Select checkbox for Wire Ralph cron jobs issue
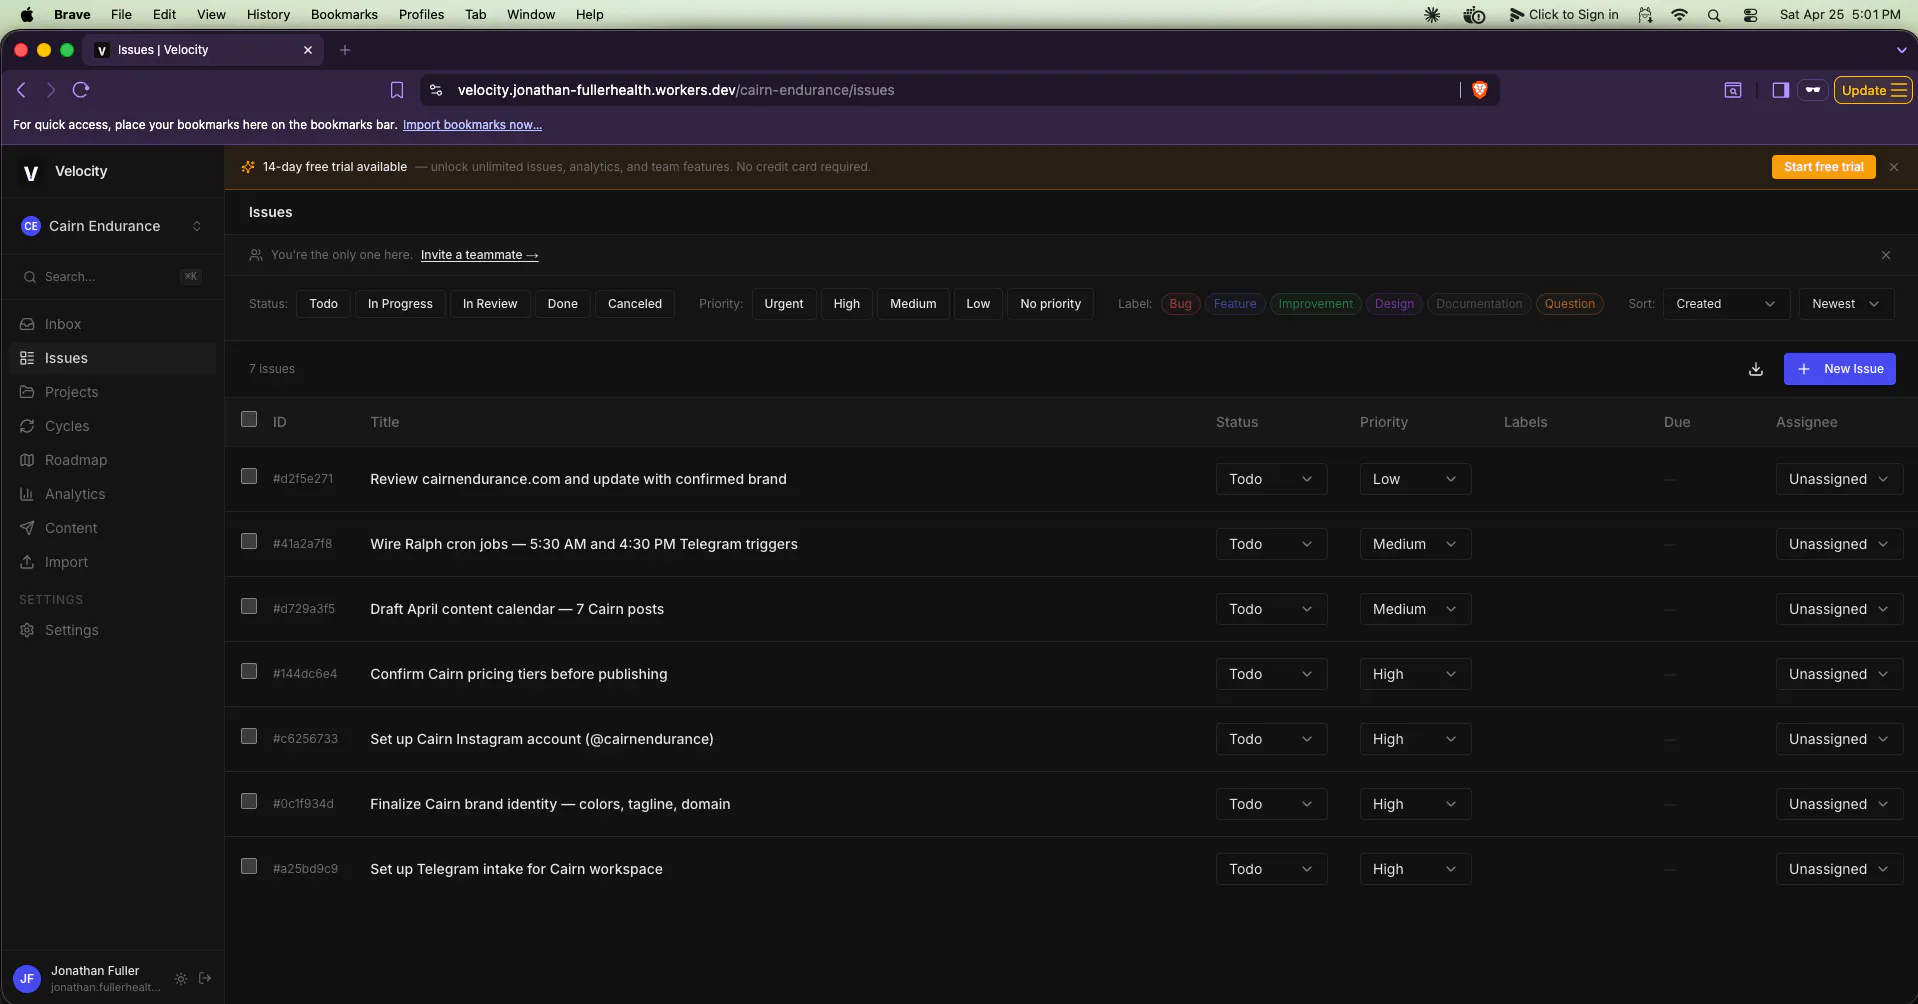Image resolution: width=1918 pixels, height=1004 pixels. (x=249, y=541)
